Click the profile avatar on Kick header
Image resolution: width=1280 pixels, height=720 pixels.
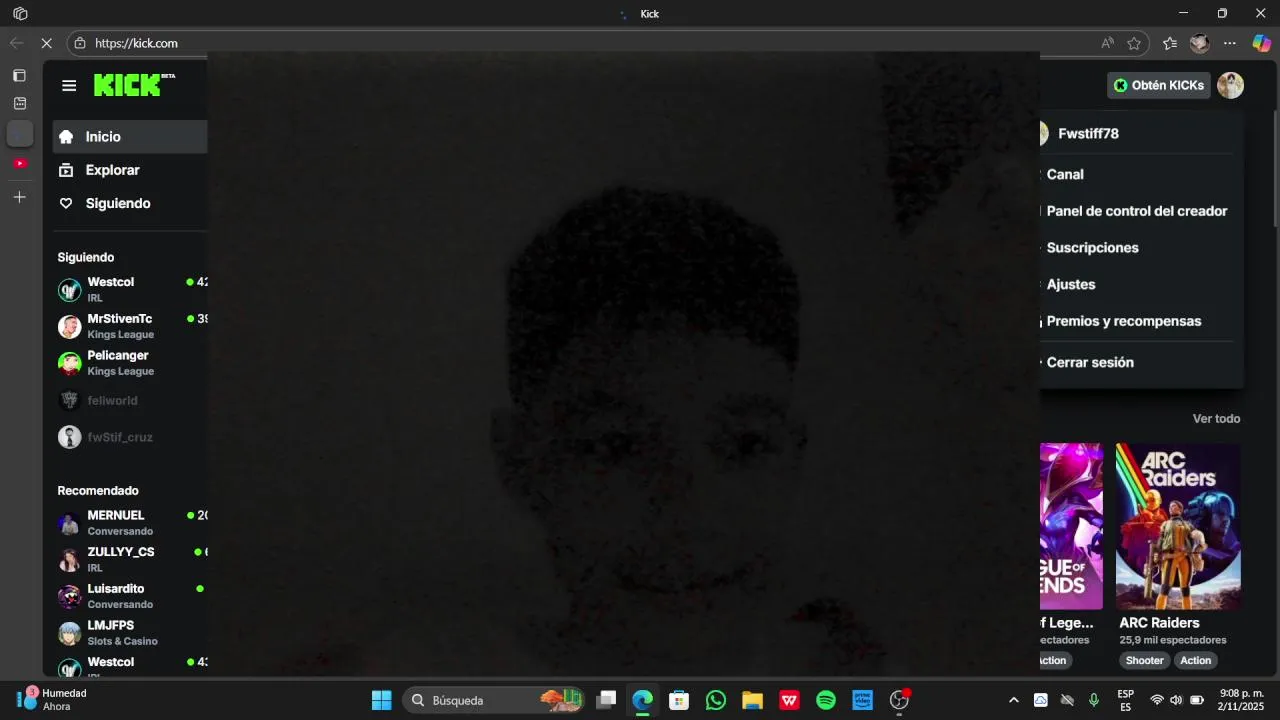(x=1230, y=85)
